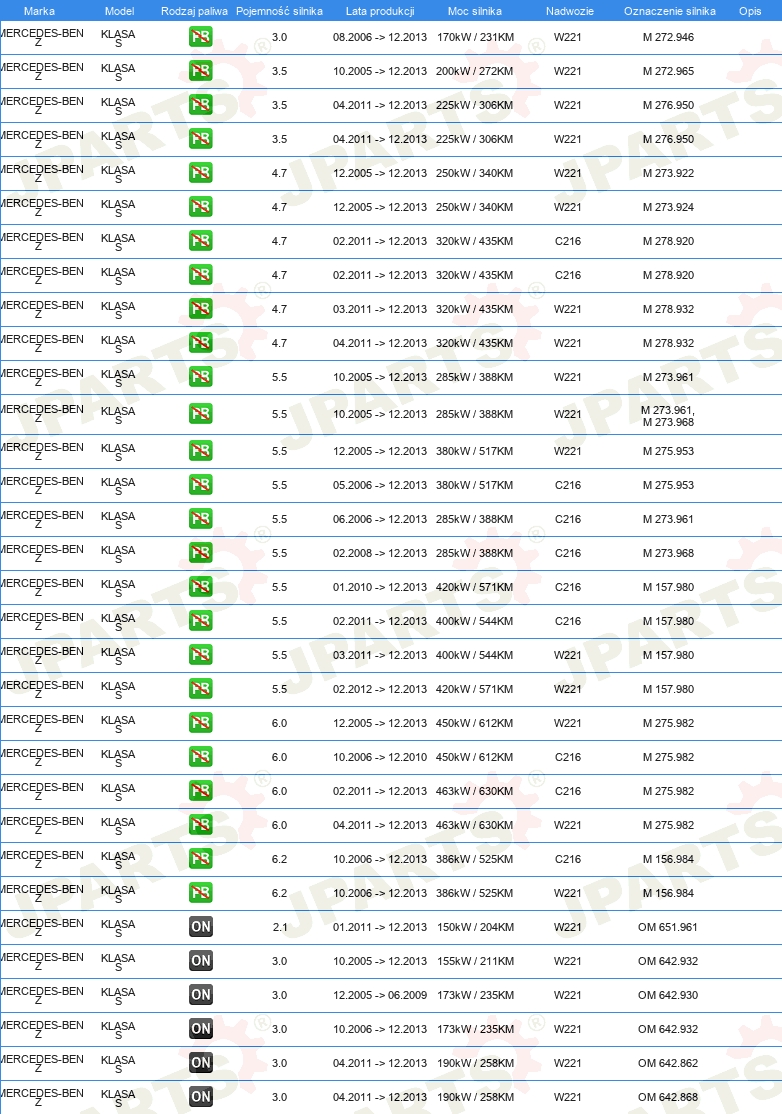Click the engine code cell M 273.924
782x1114 pixels.
(x=668, y=207)
